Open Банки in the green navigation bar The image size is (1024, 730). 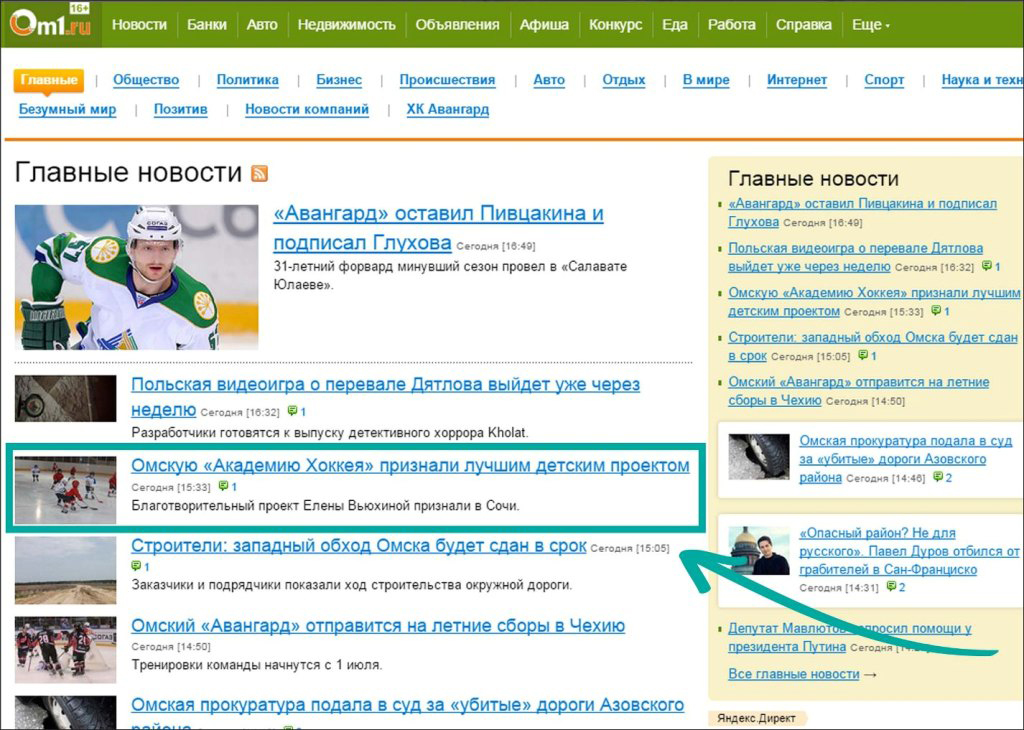point(206,25)
